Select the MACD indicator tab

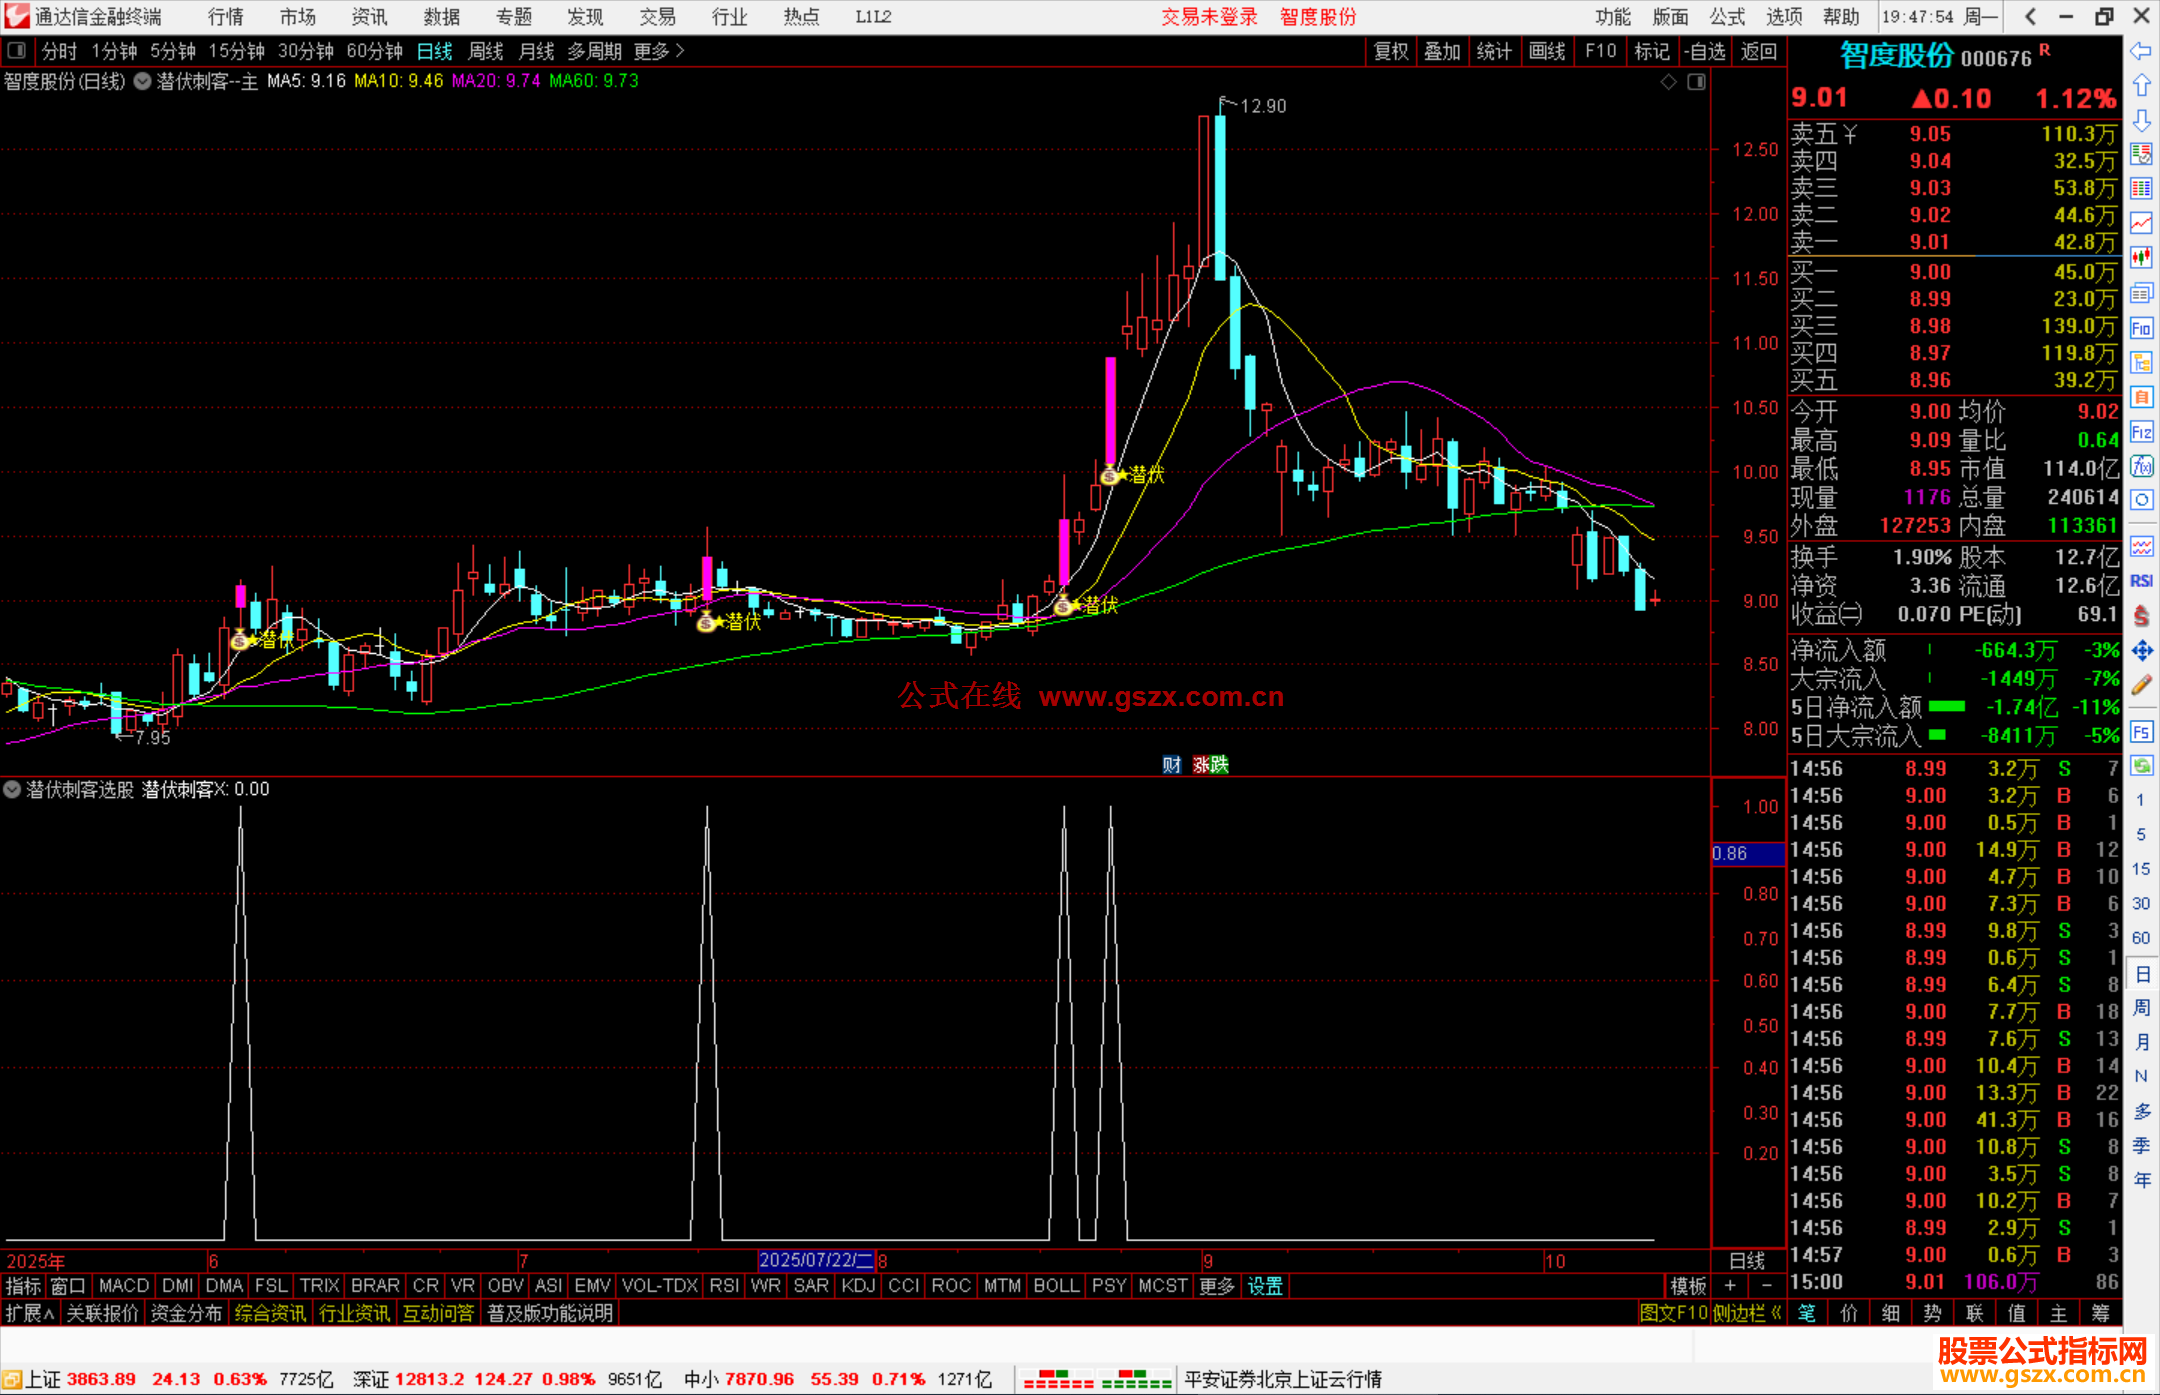(x=124, y=1286)
